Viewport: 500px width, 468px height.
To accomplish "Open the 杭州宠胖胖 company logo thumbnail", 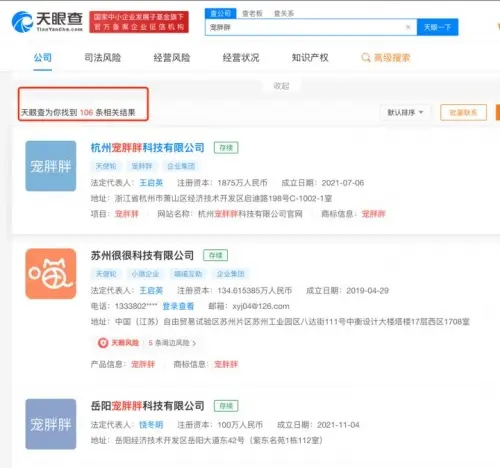I will [51, 166].
